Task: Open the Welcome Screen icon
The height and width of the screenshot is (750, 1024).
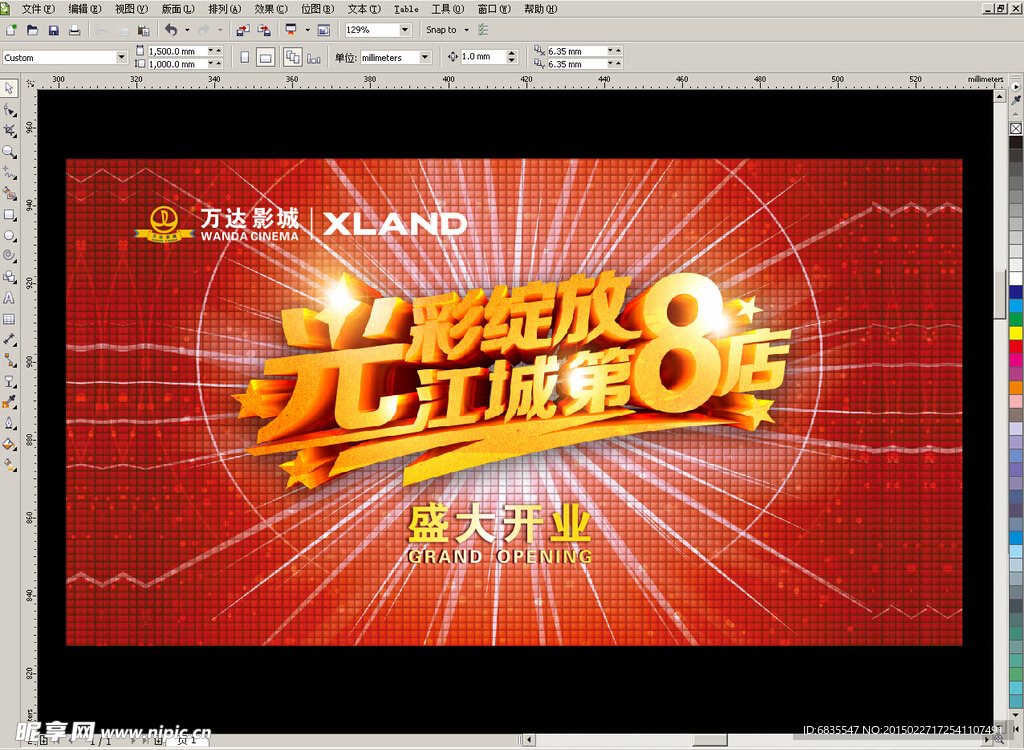Action: tap(323, 30)
